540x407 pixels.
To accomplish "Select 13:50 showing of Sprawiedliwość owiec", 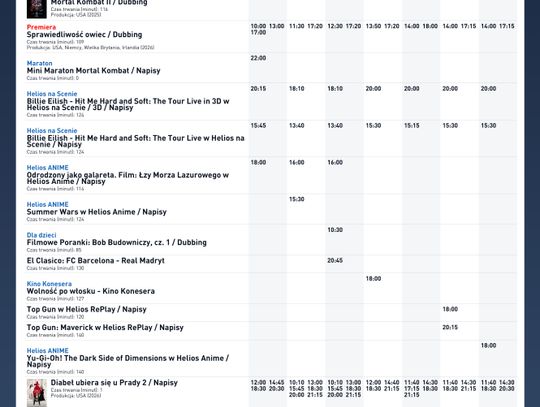I will click(x=373, y=26).
